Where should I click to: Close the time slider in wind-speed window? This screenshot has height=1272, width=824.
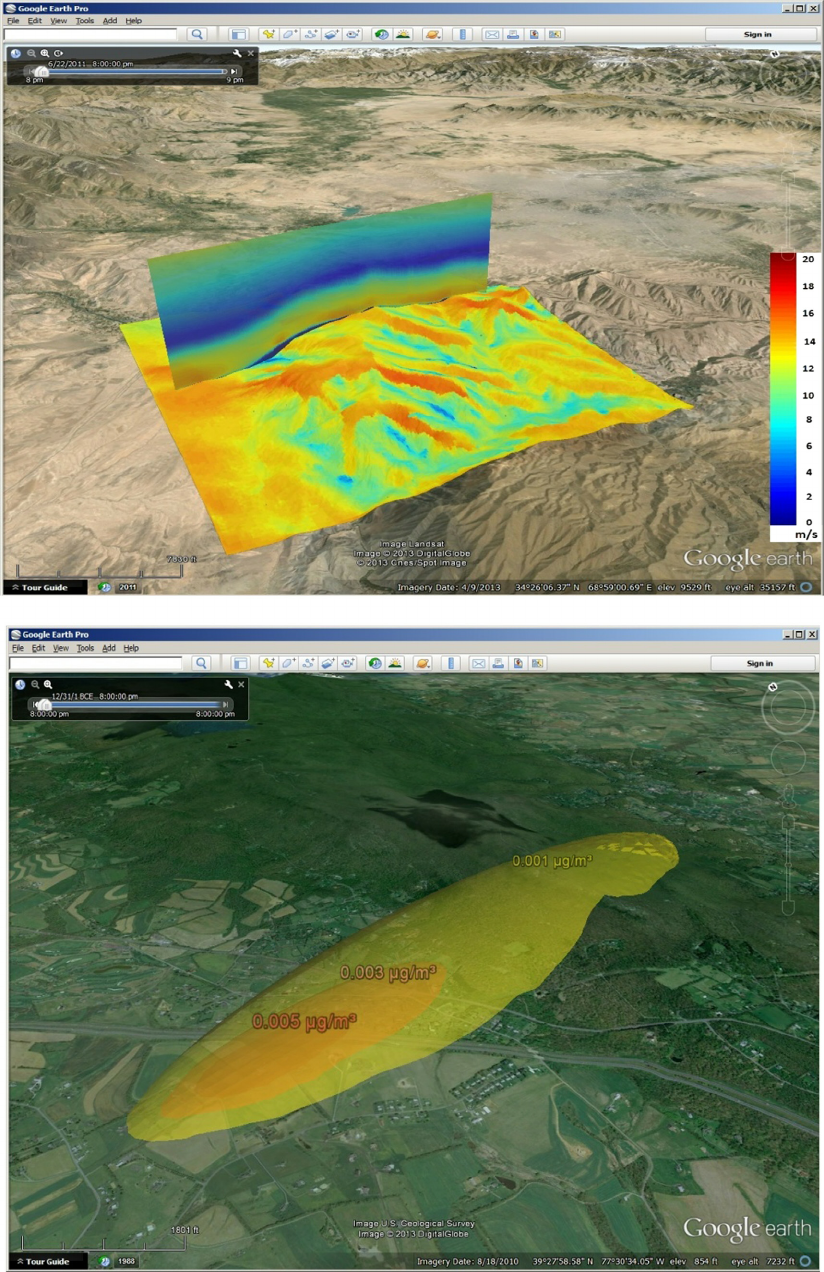[251, 53]
